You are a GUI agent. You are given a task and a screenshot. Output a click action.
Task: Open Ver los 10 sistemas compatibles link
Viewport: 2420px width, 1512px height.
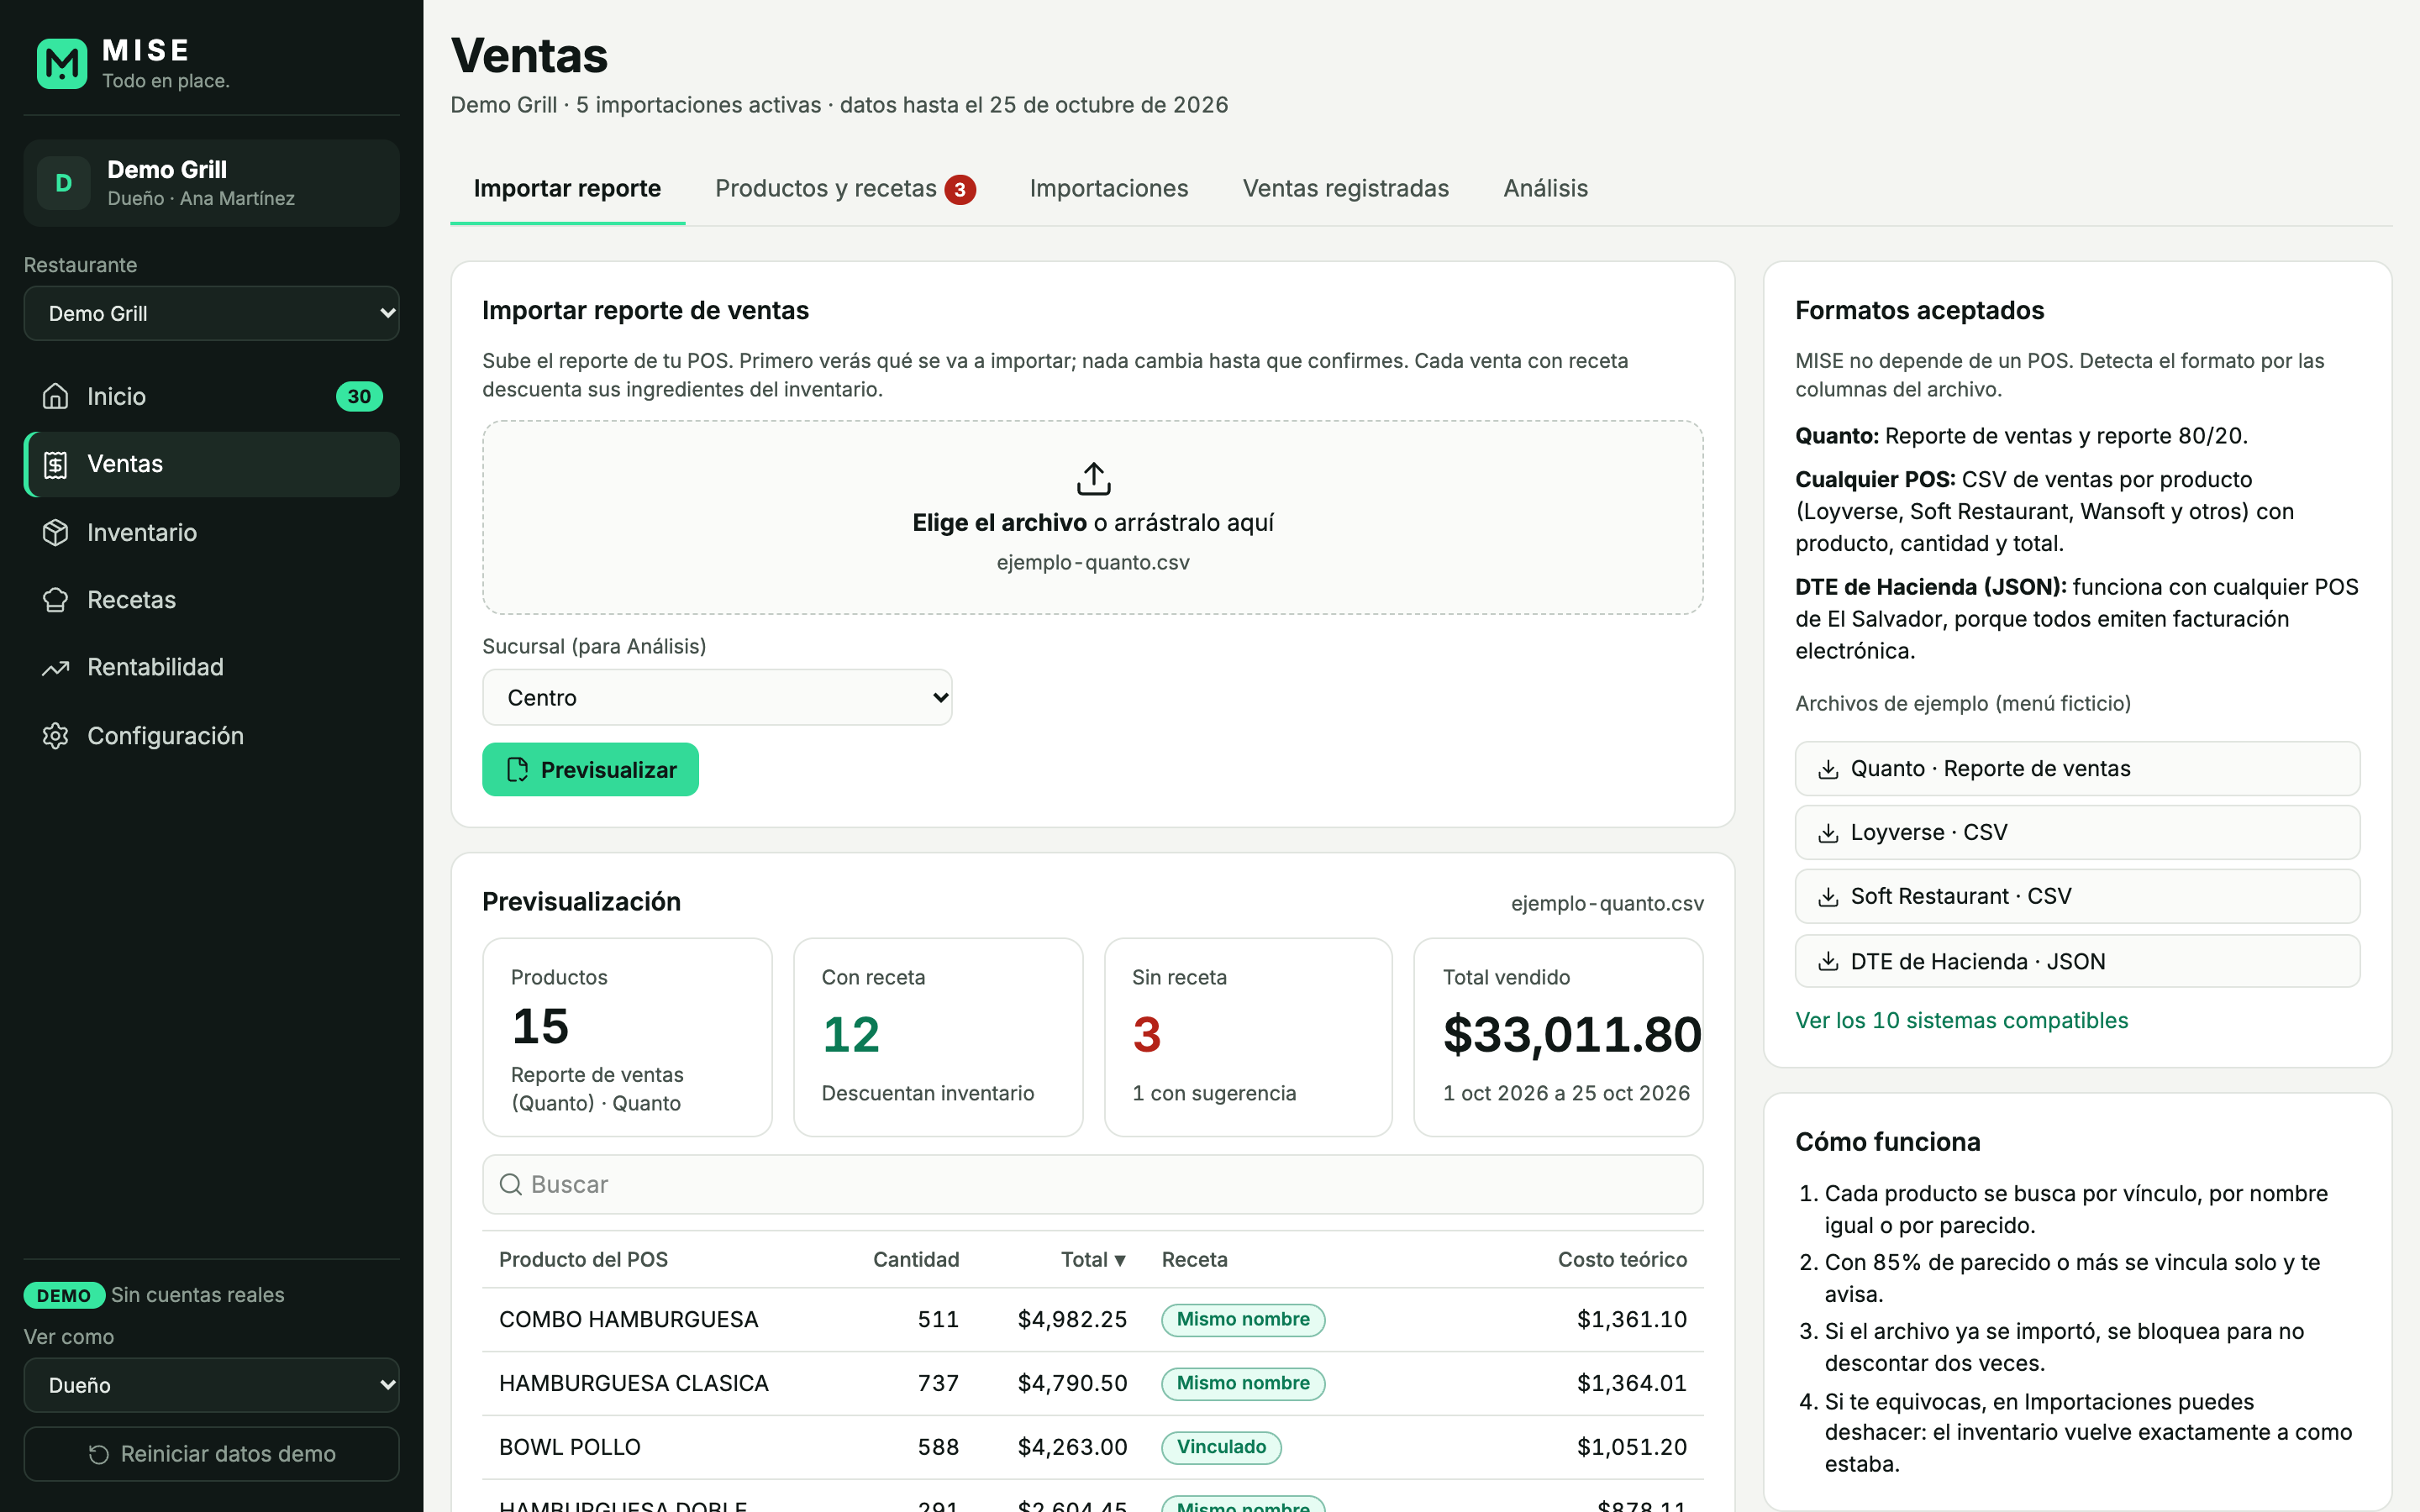coord(1961,1020)
